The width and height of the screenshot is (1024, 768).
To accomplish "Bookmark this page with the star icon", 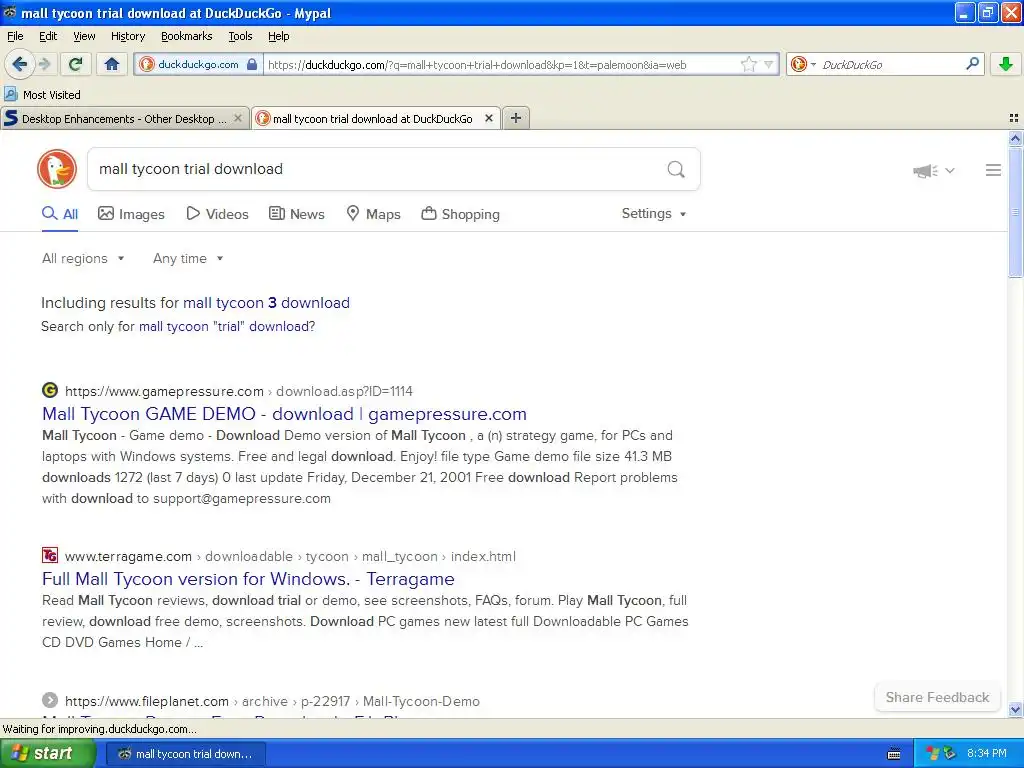I will (x=748, y=64).
